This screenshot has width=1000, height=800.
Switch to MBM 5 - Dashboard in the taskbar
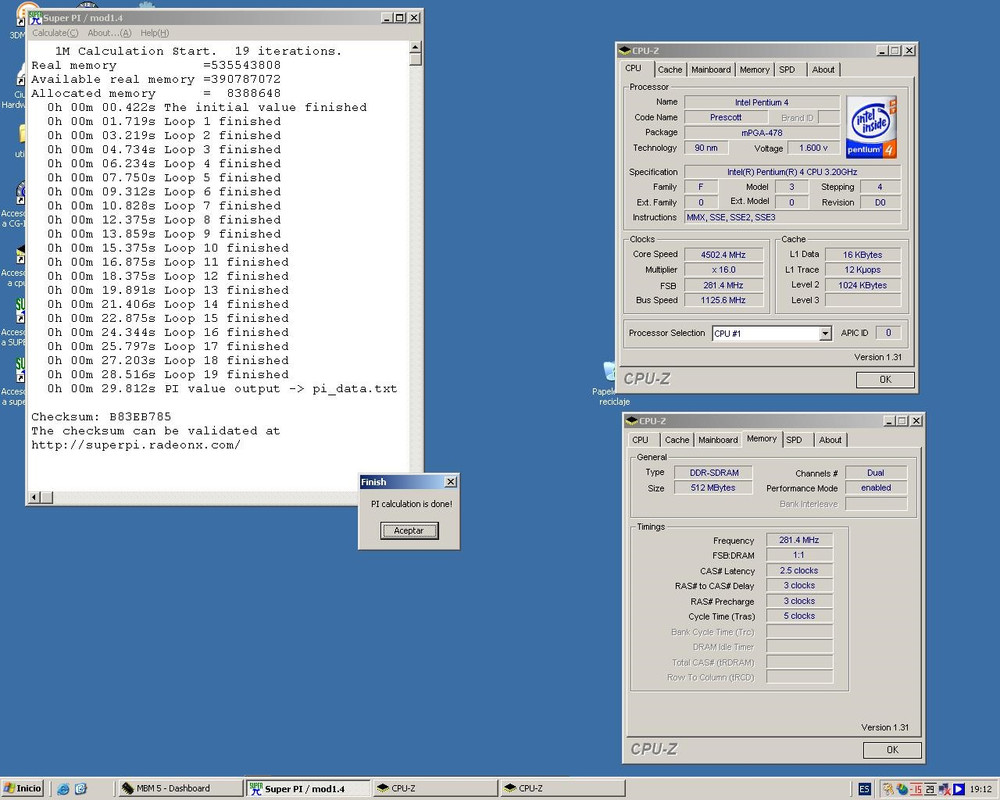tap(179, 789)
